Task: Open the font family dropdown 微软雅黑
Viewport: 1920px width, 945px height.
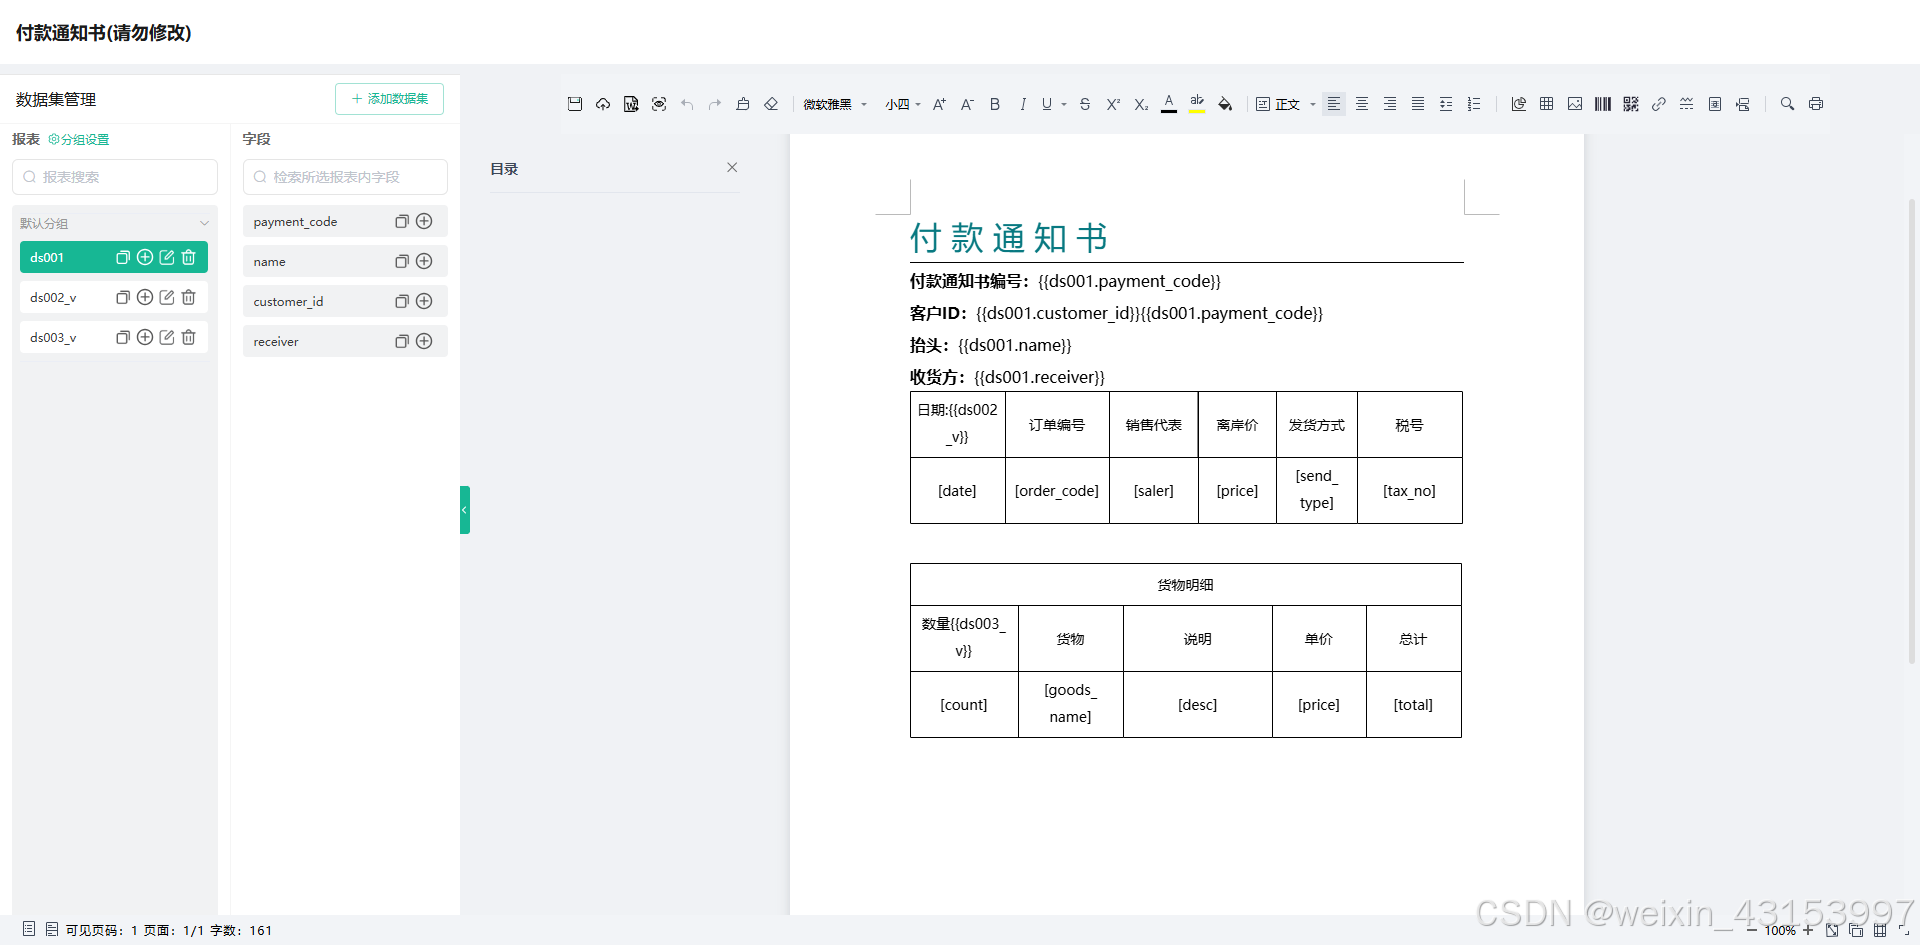Action: tap(835, 104)
